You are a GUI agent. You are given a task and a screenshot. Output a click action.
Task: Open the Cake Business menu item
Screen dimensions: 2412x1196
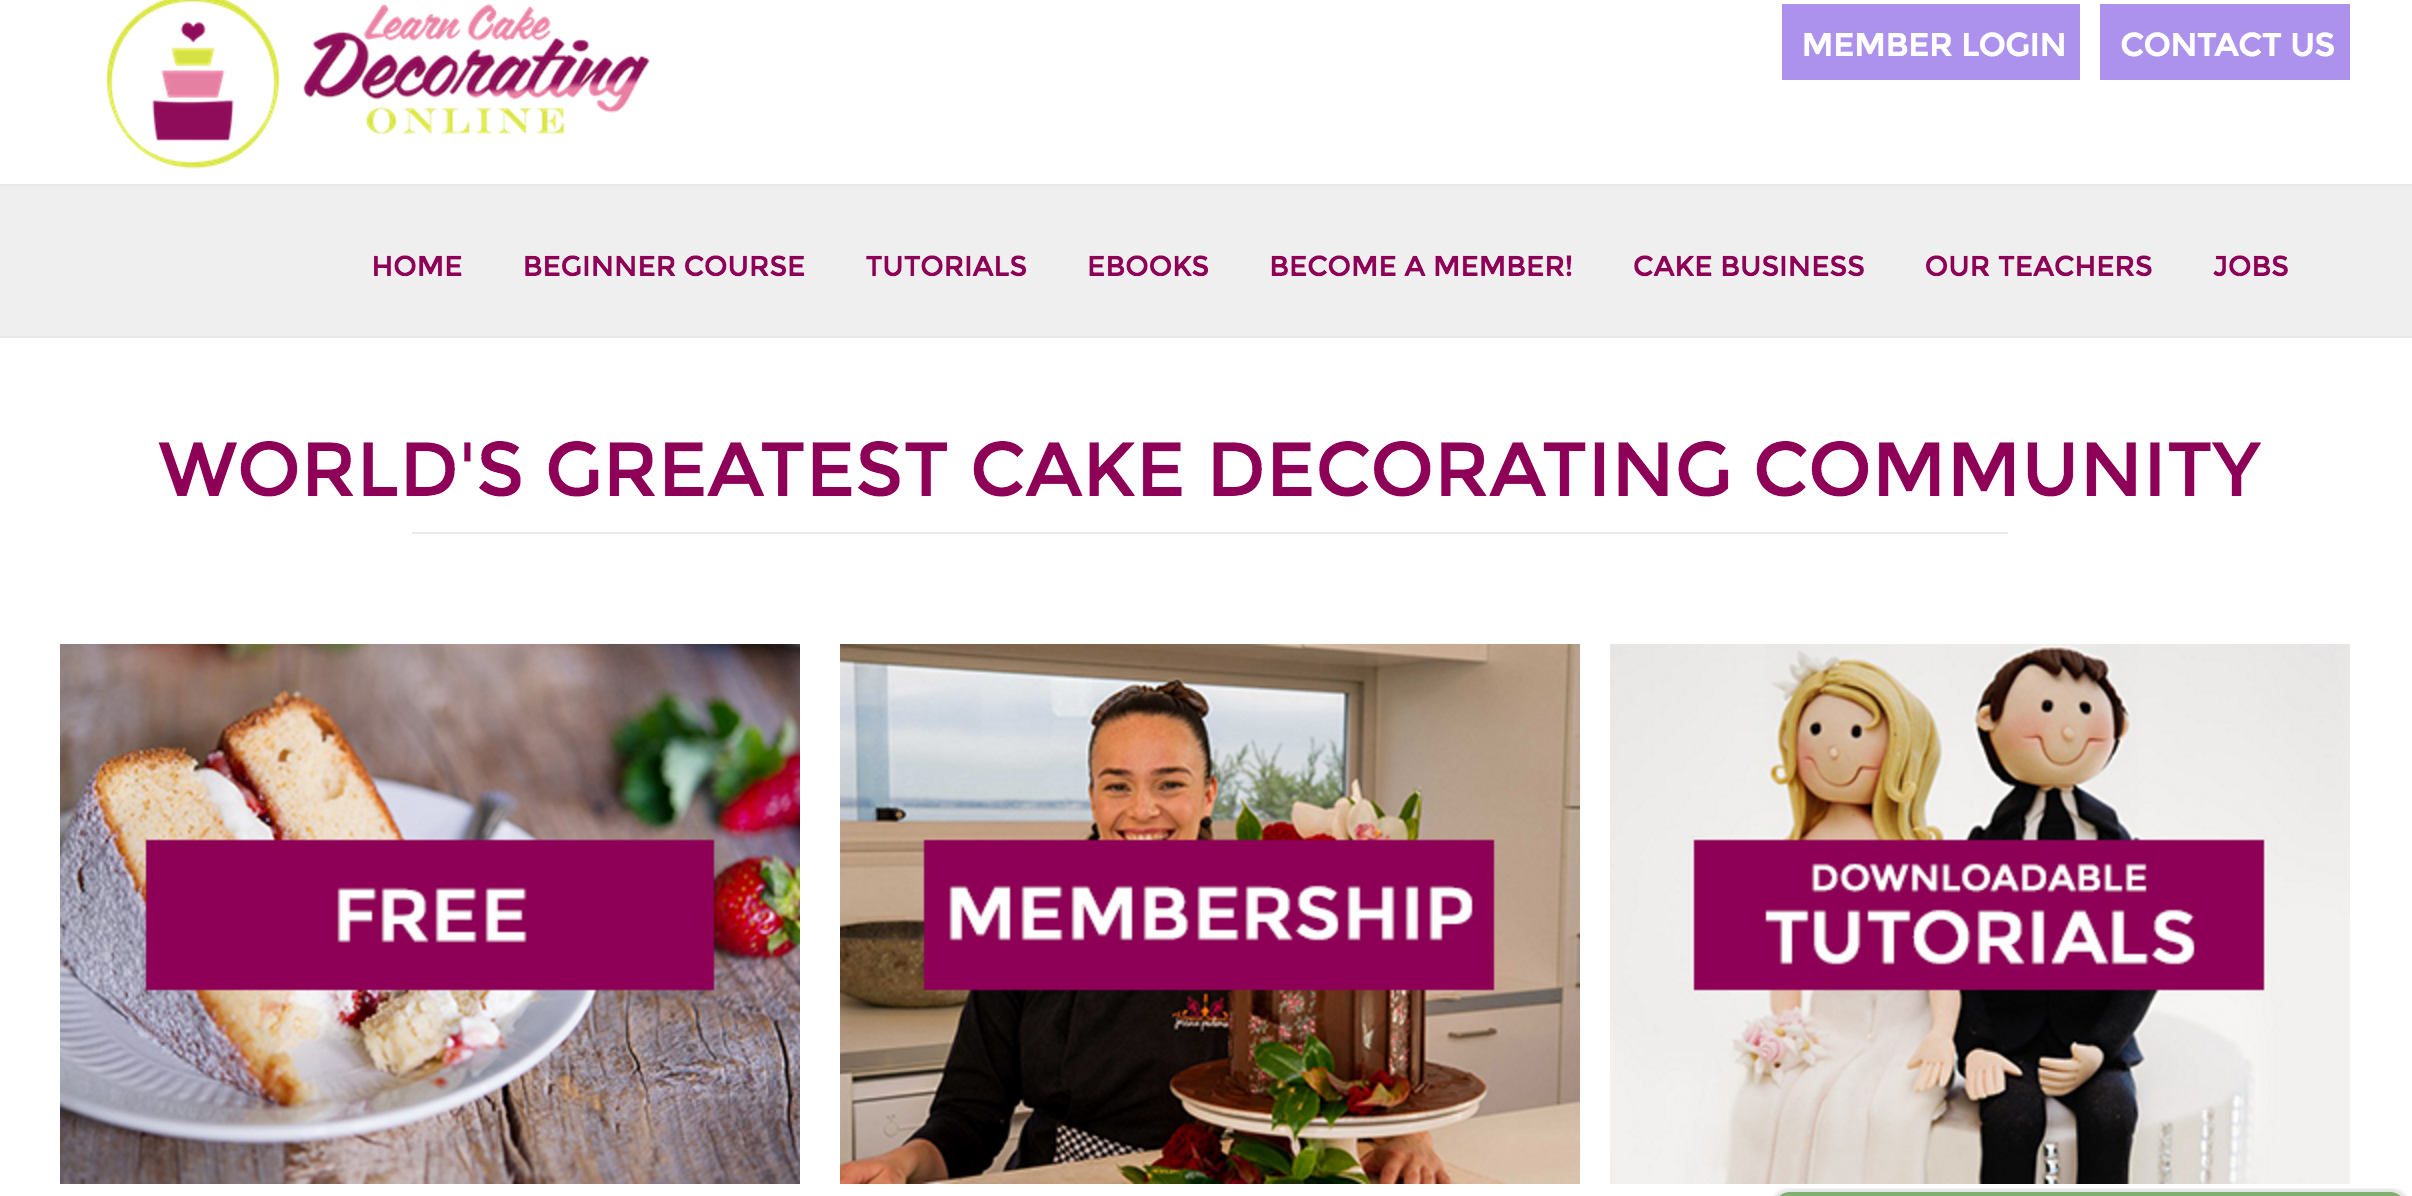[x=1748, y=266]
